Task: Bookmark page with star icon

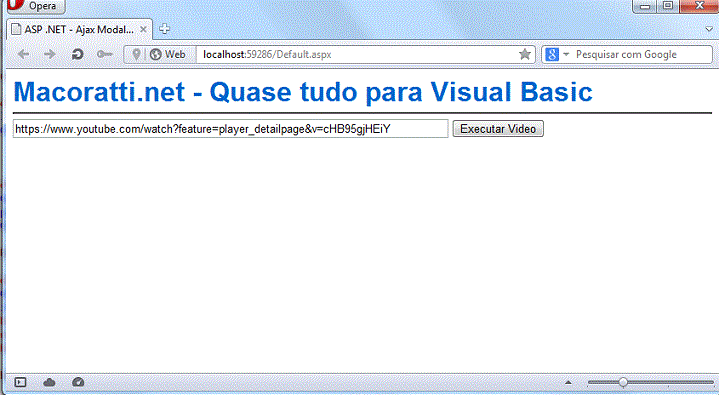Action: [525, 55]
